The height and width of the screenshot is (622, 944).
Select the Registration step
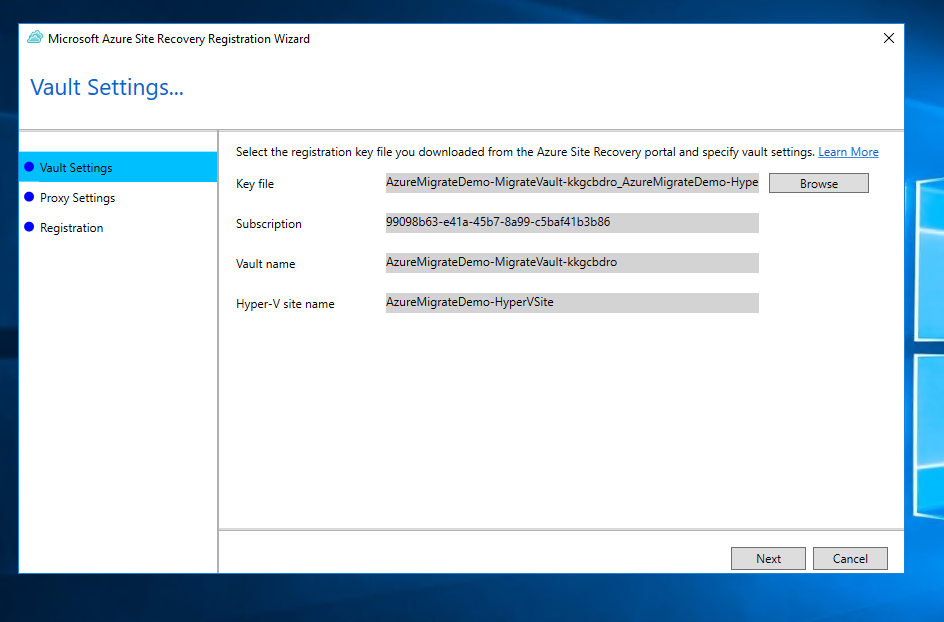(x=118, y=228)
